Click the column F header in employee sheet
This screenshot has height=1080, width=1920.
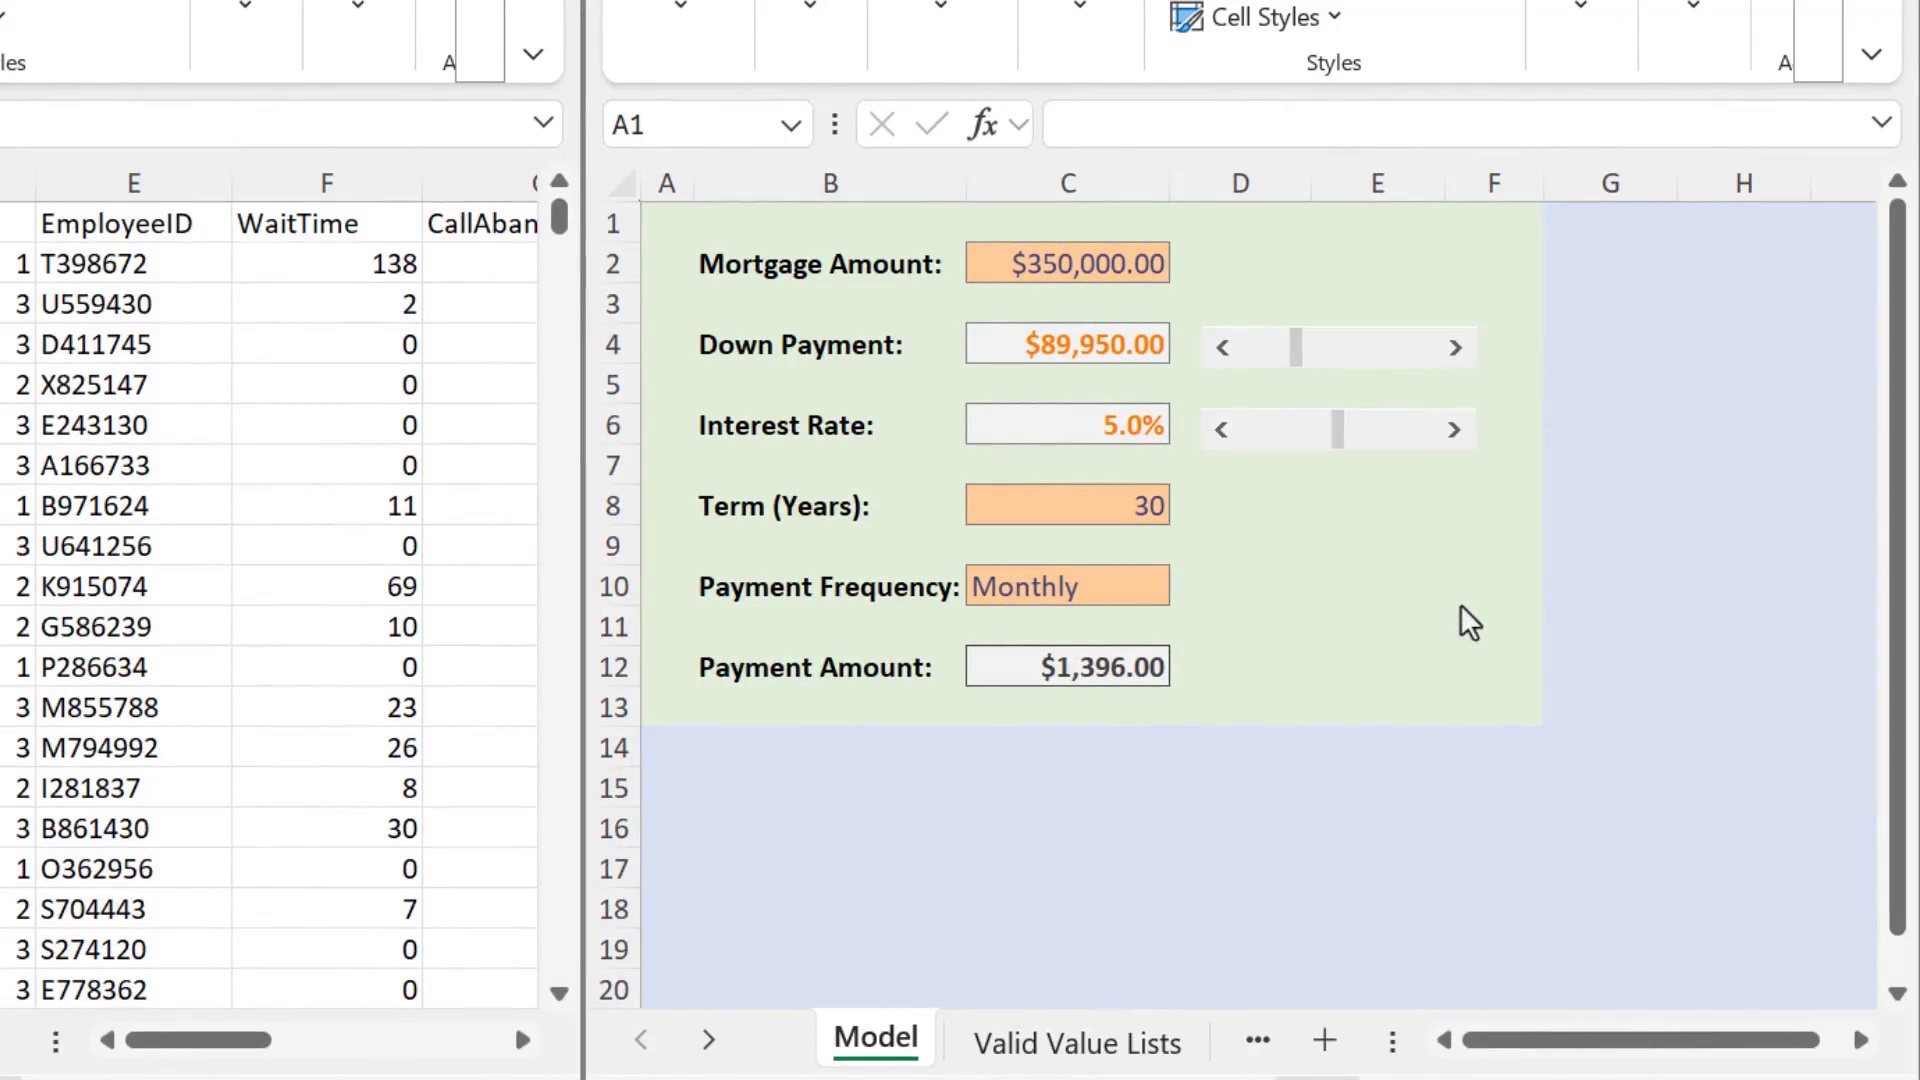[326, 182]
